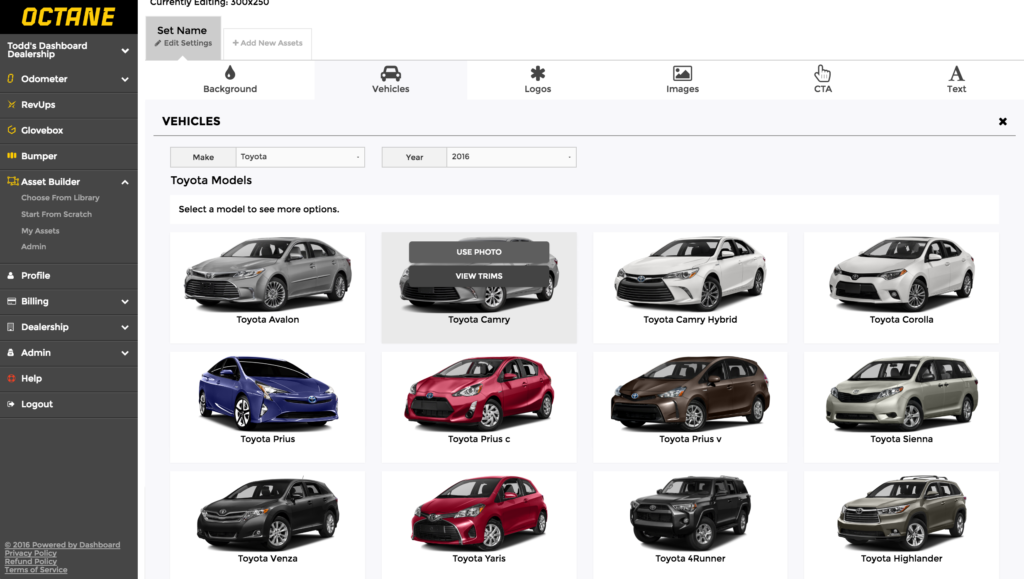Click the Glovebox sidebar icon
The height and width of the screenshot is (579, 1024).
11,130
